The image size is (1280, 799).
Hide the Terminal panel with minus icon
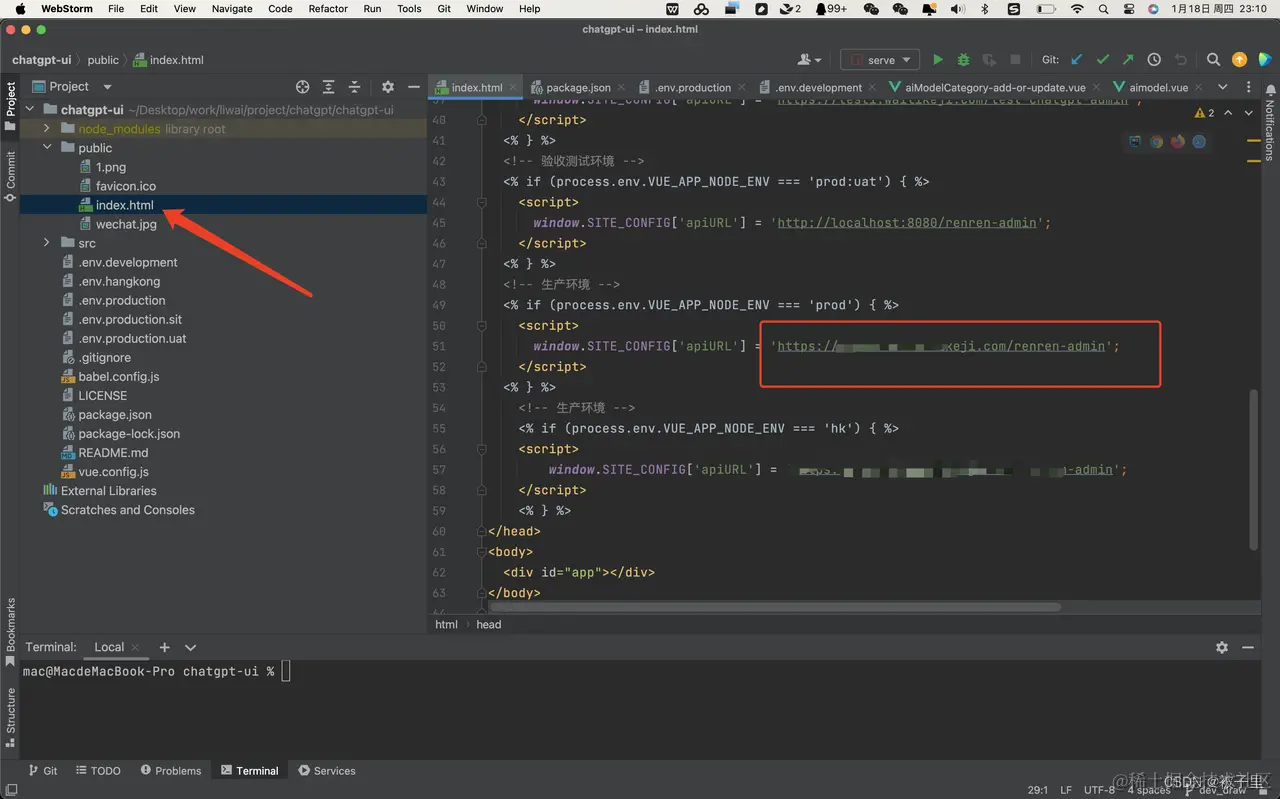pyautogui.click(x=1248, y=647)
